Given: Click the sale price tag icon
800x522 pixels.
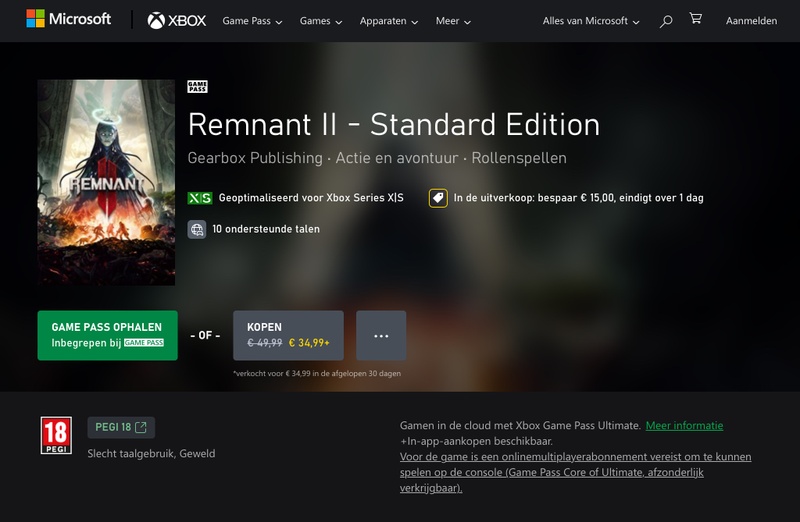Looking at the screenshot, I should point(438,198).
